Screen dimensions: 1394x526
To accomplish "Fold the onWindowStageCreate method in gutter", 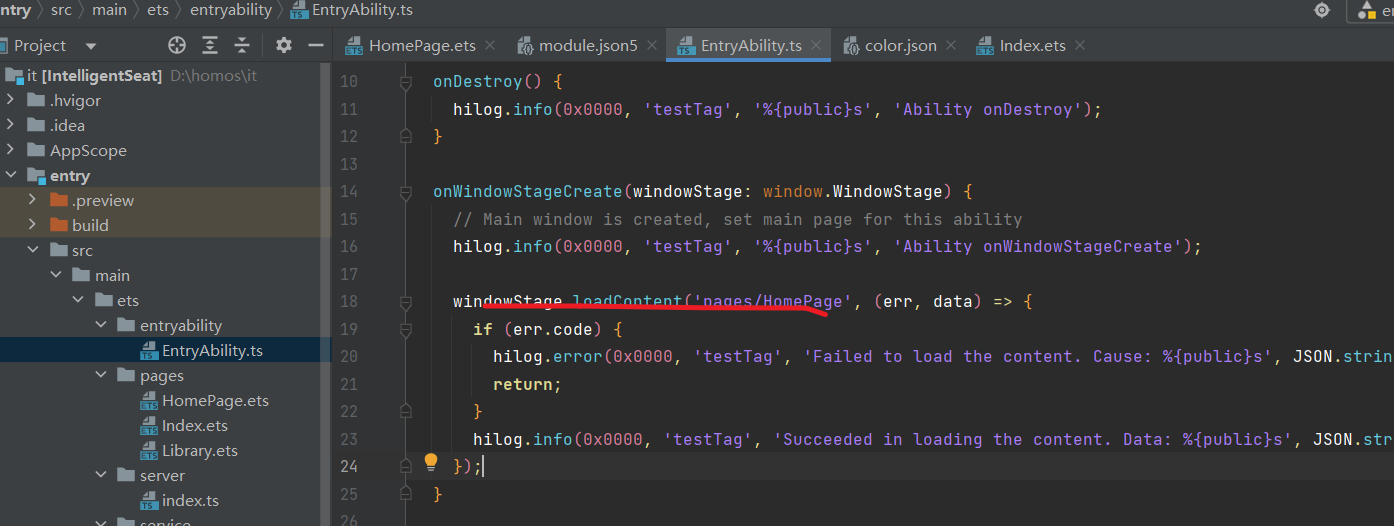I will (x=406, y=192).
